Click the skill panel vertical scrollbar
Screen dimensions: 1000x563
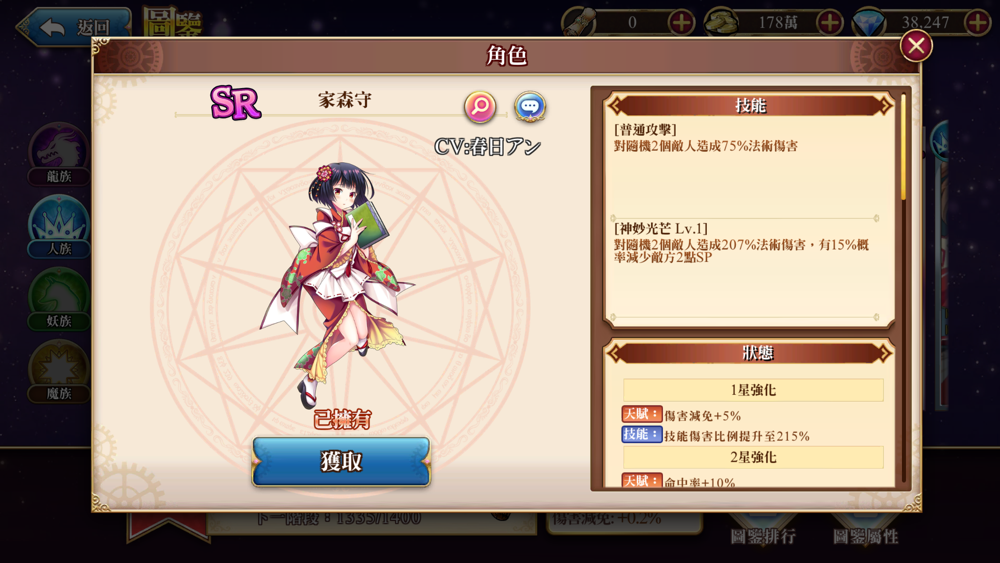tap(904, 147)
